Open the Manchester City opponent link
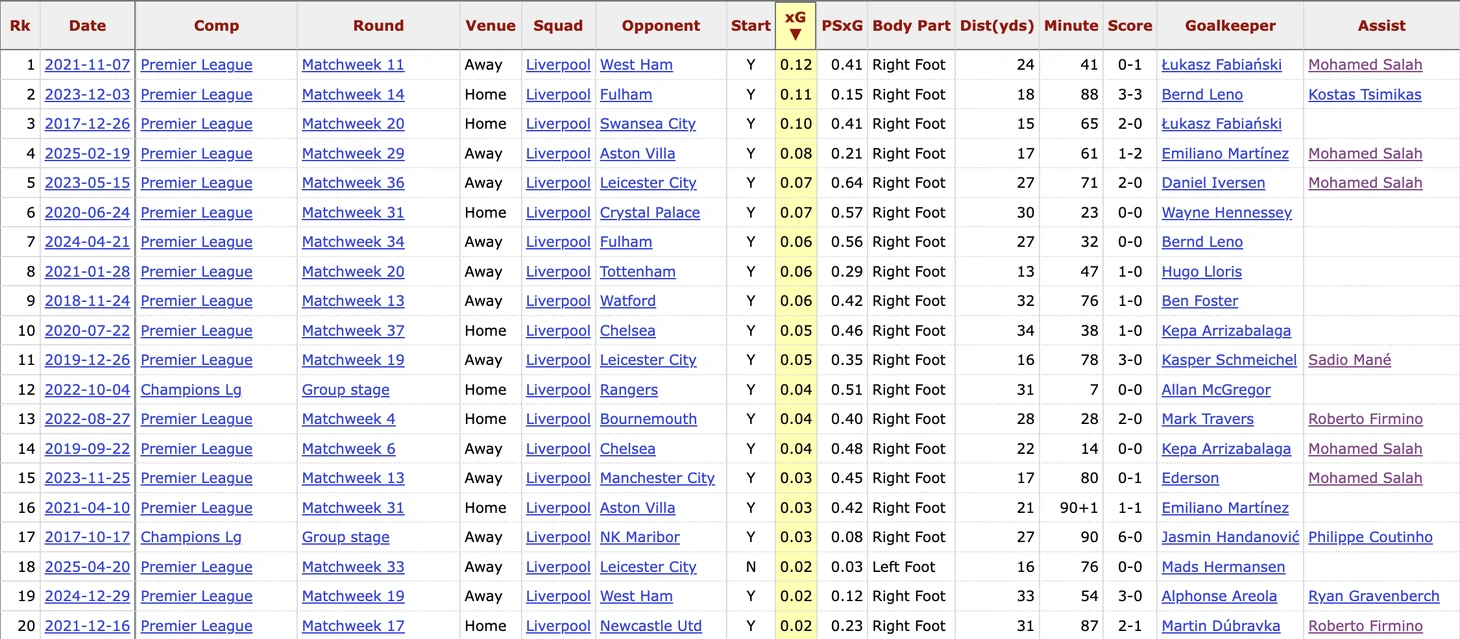Viewport: 1460px width, 639px height. [657, 478]
